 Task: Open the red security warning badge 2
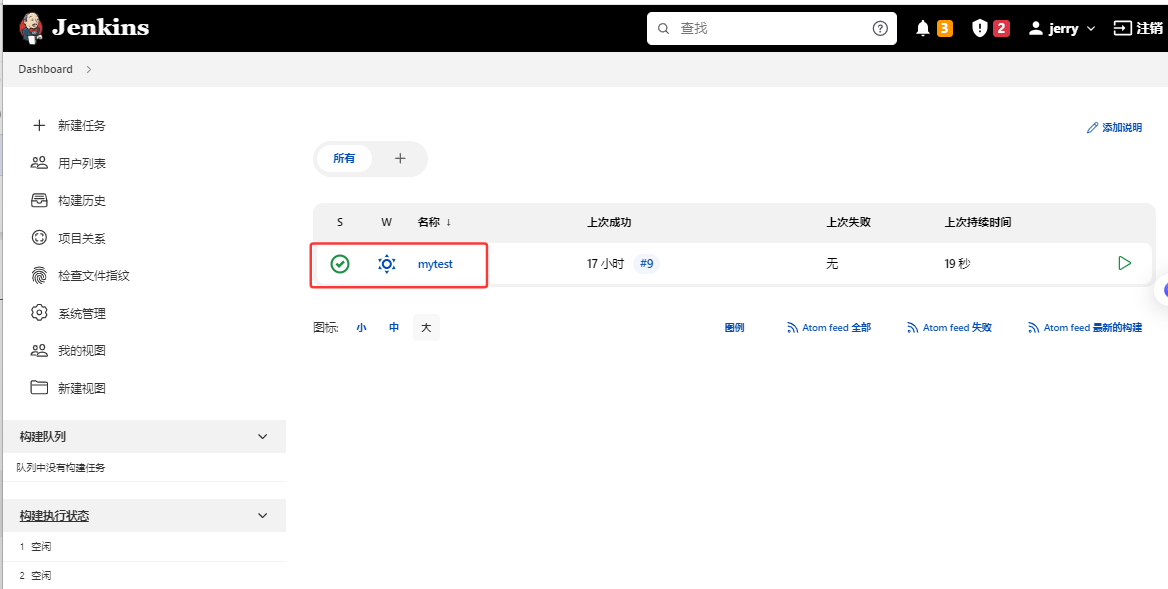pos(1001,28)
